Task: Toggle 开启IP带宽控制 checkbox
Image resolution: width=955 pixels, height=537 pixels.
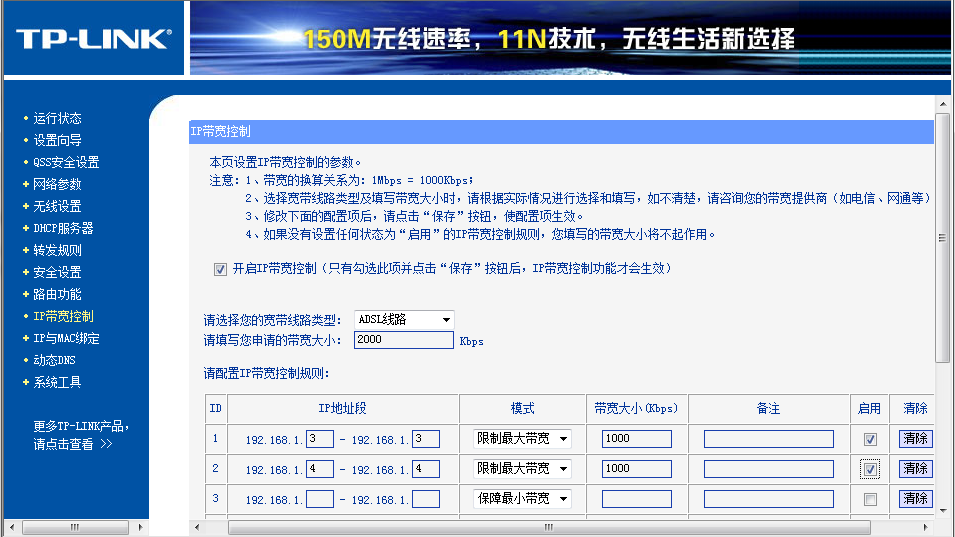Action: point(220,269)
